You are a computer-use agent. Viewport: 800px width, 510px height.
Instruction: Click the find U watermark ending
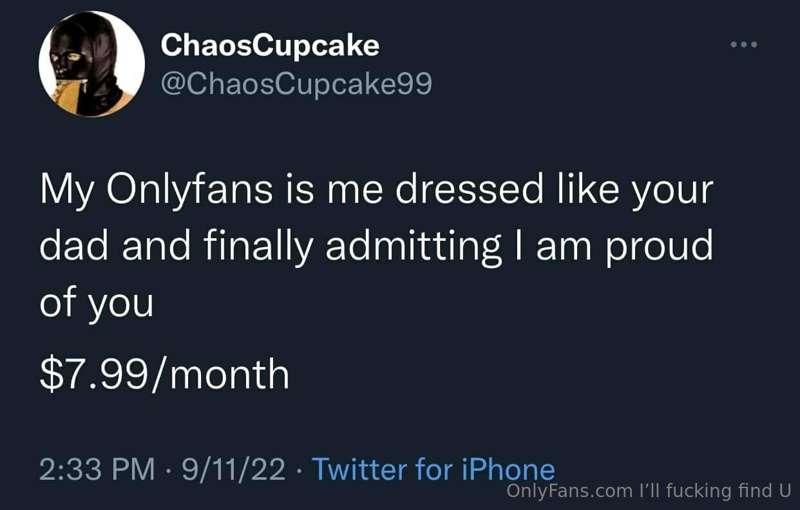pyautogui.click(x=764, y=491)
